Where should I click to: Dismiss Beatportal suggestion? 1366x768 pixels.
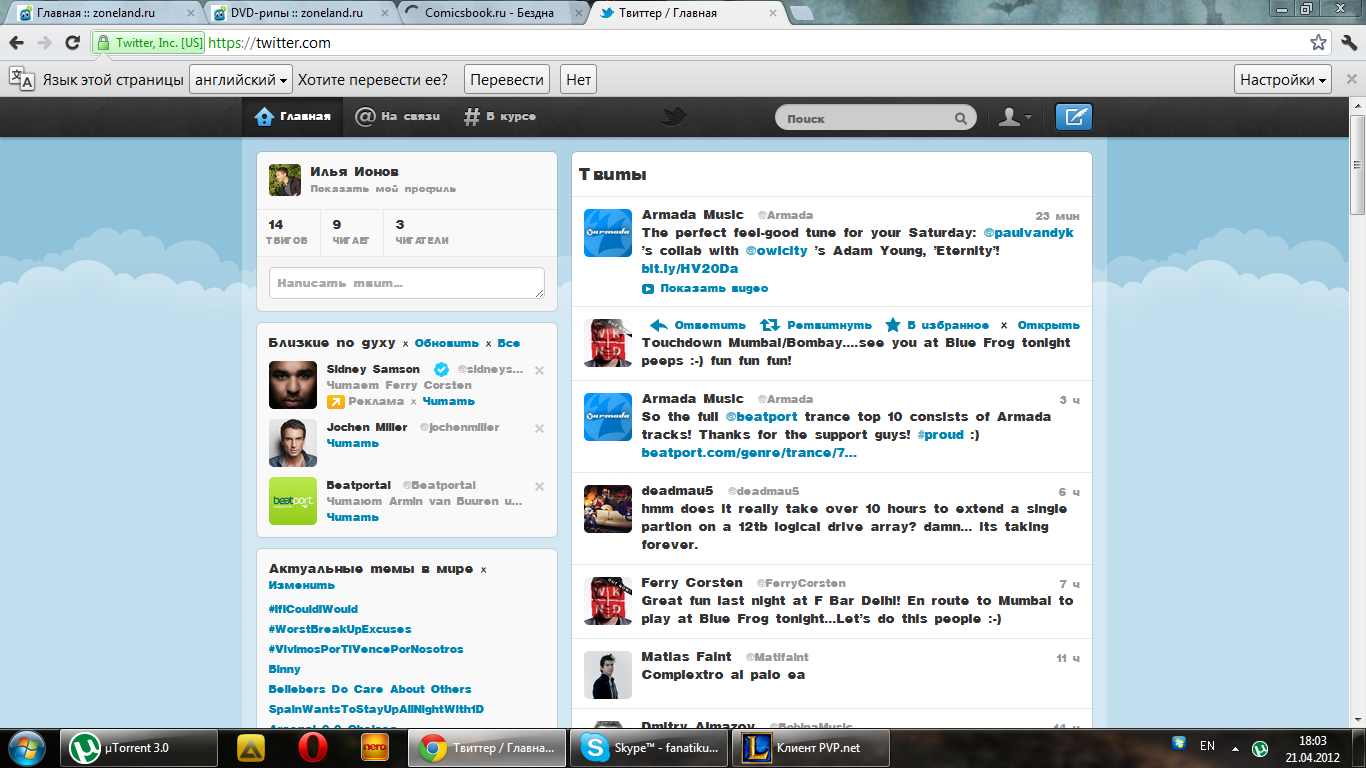pos(540,487)
